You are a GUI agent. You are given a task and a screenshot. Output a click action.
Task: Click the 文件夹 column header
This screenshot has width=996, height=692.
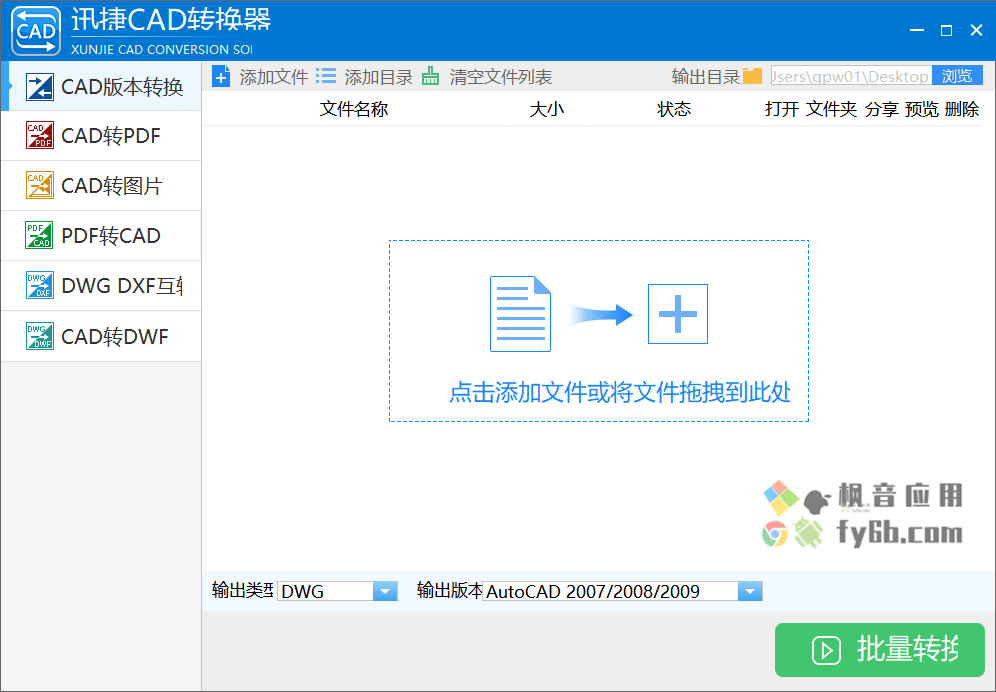click(832, 109)
